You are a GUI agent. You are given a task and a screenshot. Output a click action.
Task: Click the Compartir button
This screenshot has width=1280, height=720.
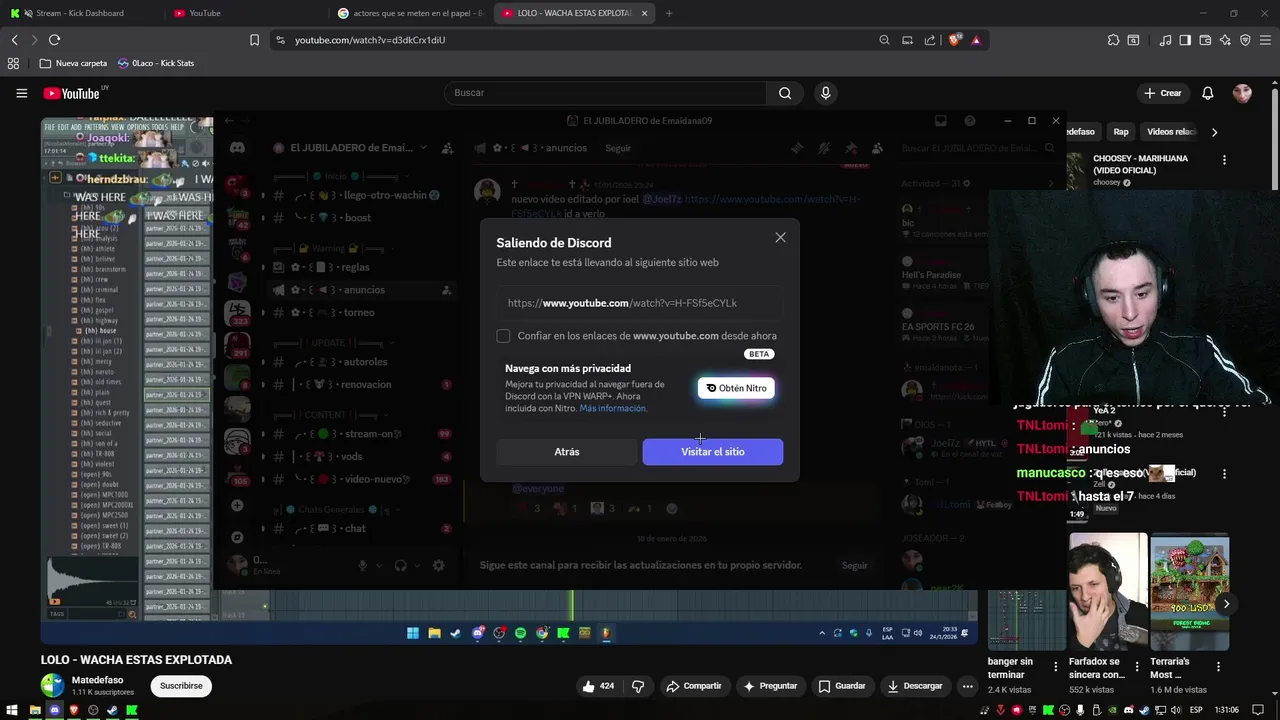click(694, 686)
